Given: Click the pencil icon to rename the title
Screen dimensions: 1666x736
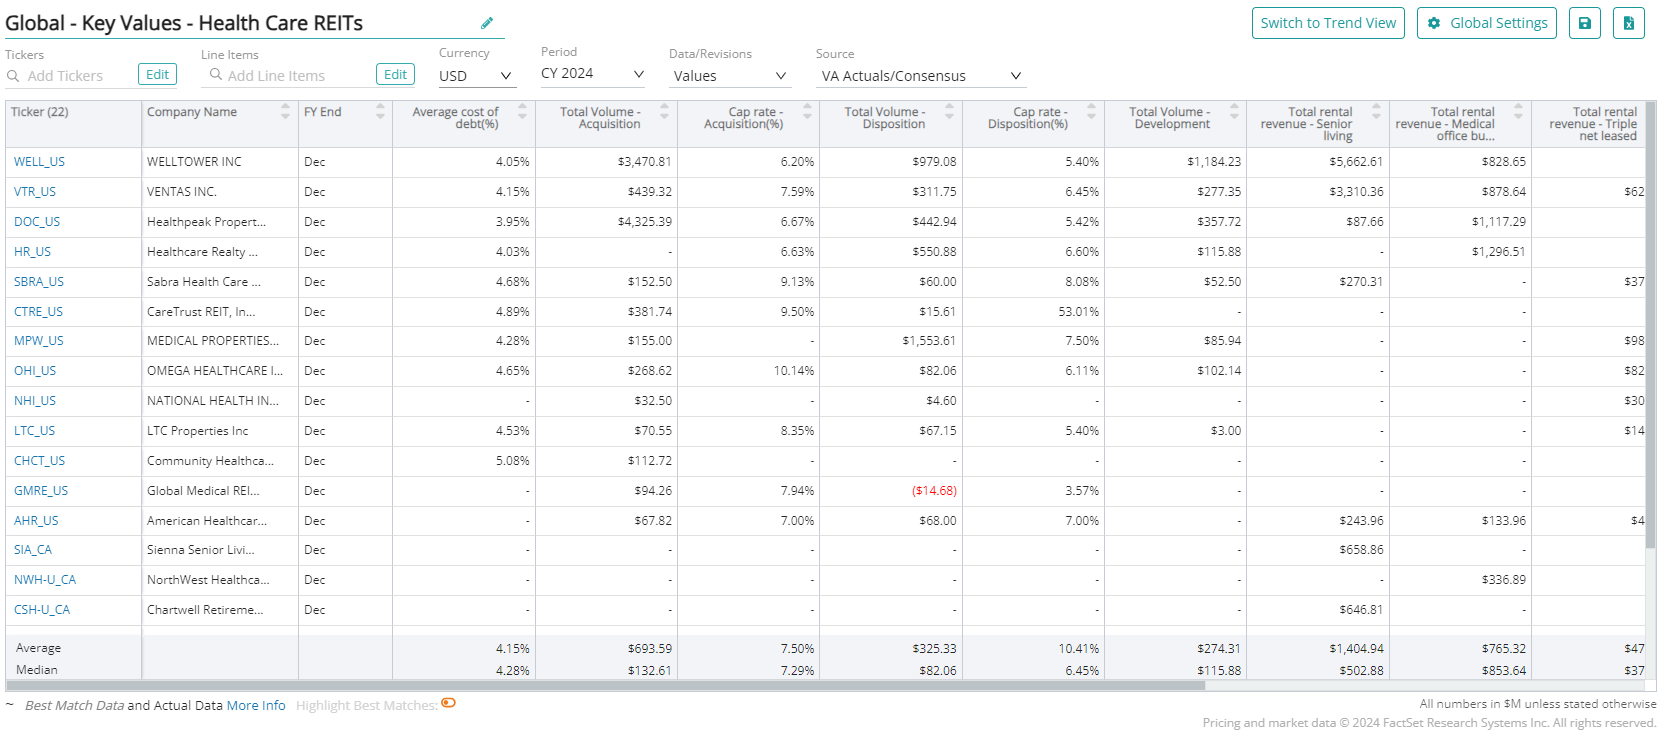Looking at the screenshot, I should pyautogui.click(x=487, y=23).
